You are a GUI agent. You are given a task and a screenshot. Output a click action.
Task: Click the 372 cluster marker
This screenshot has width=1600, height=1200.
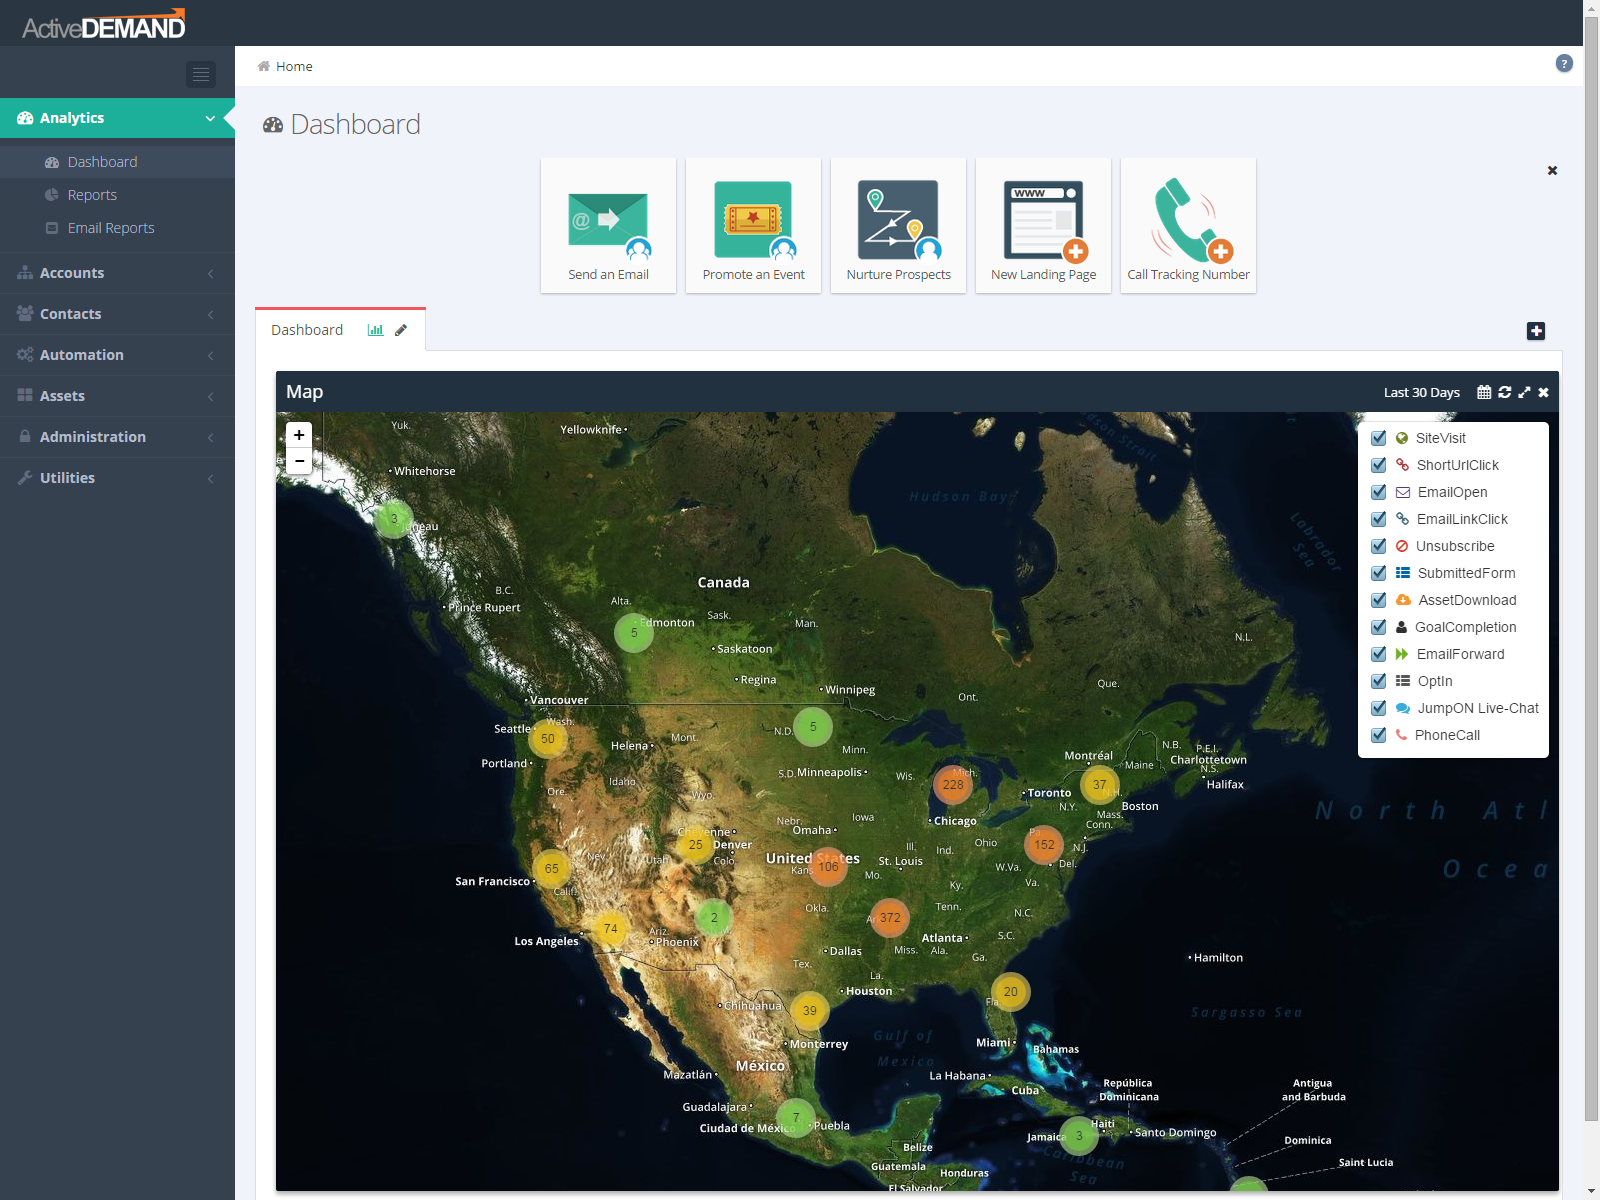point(890,918)
